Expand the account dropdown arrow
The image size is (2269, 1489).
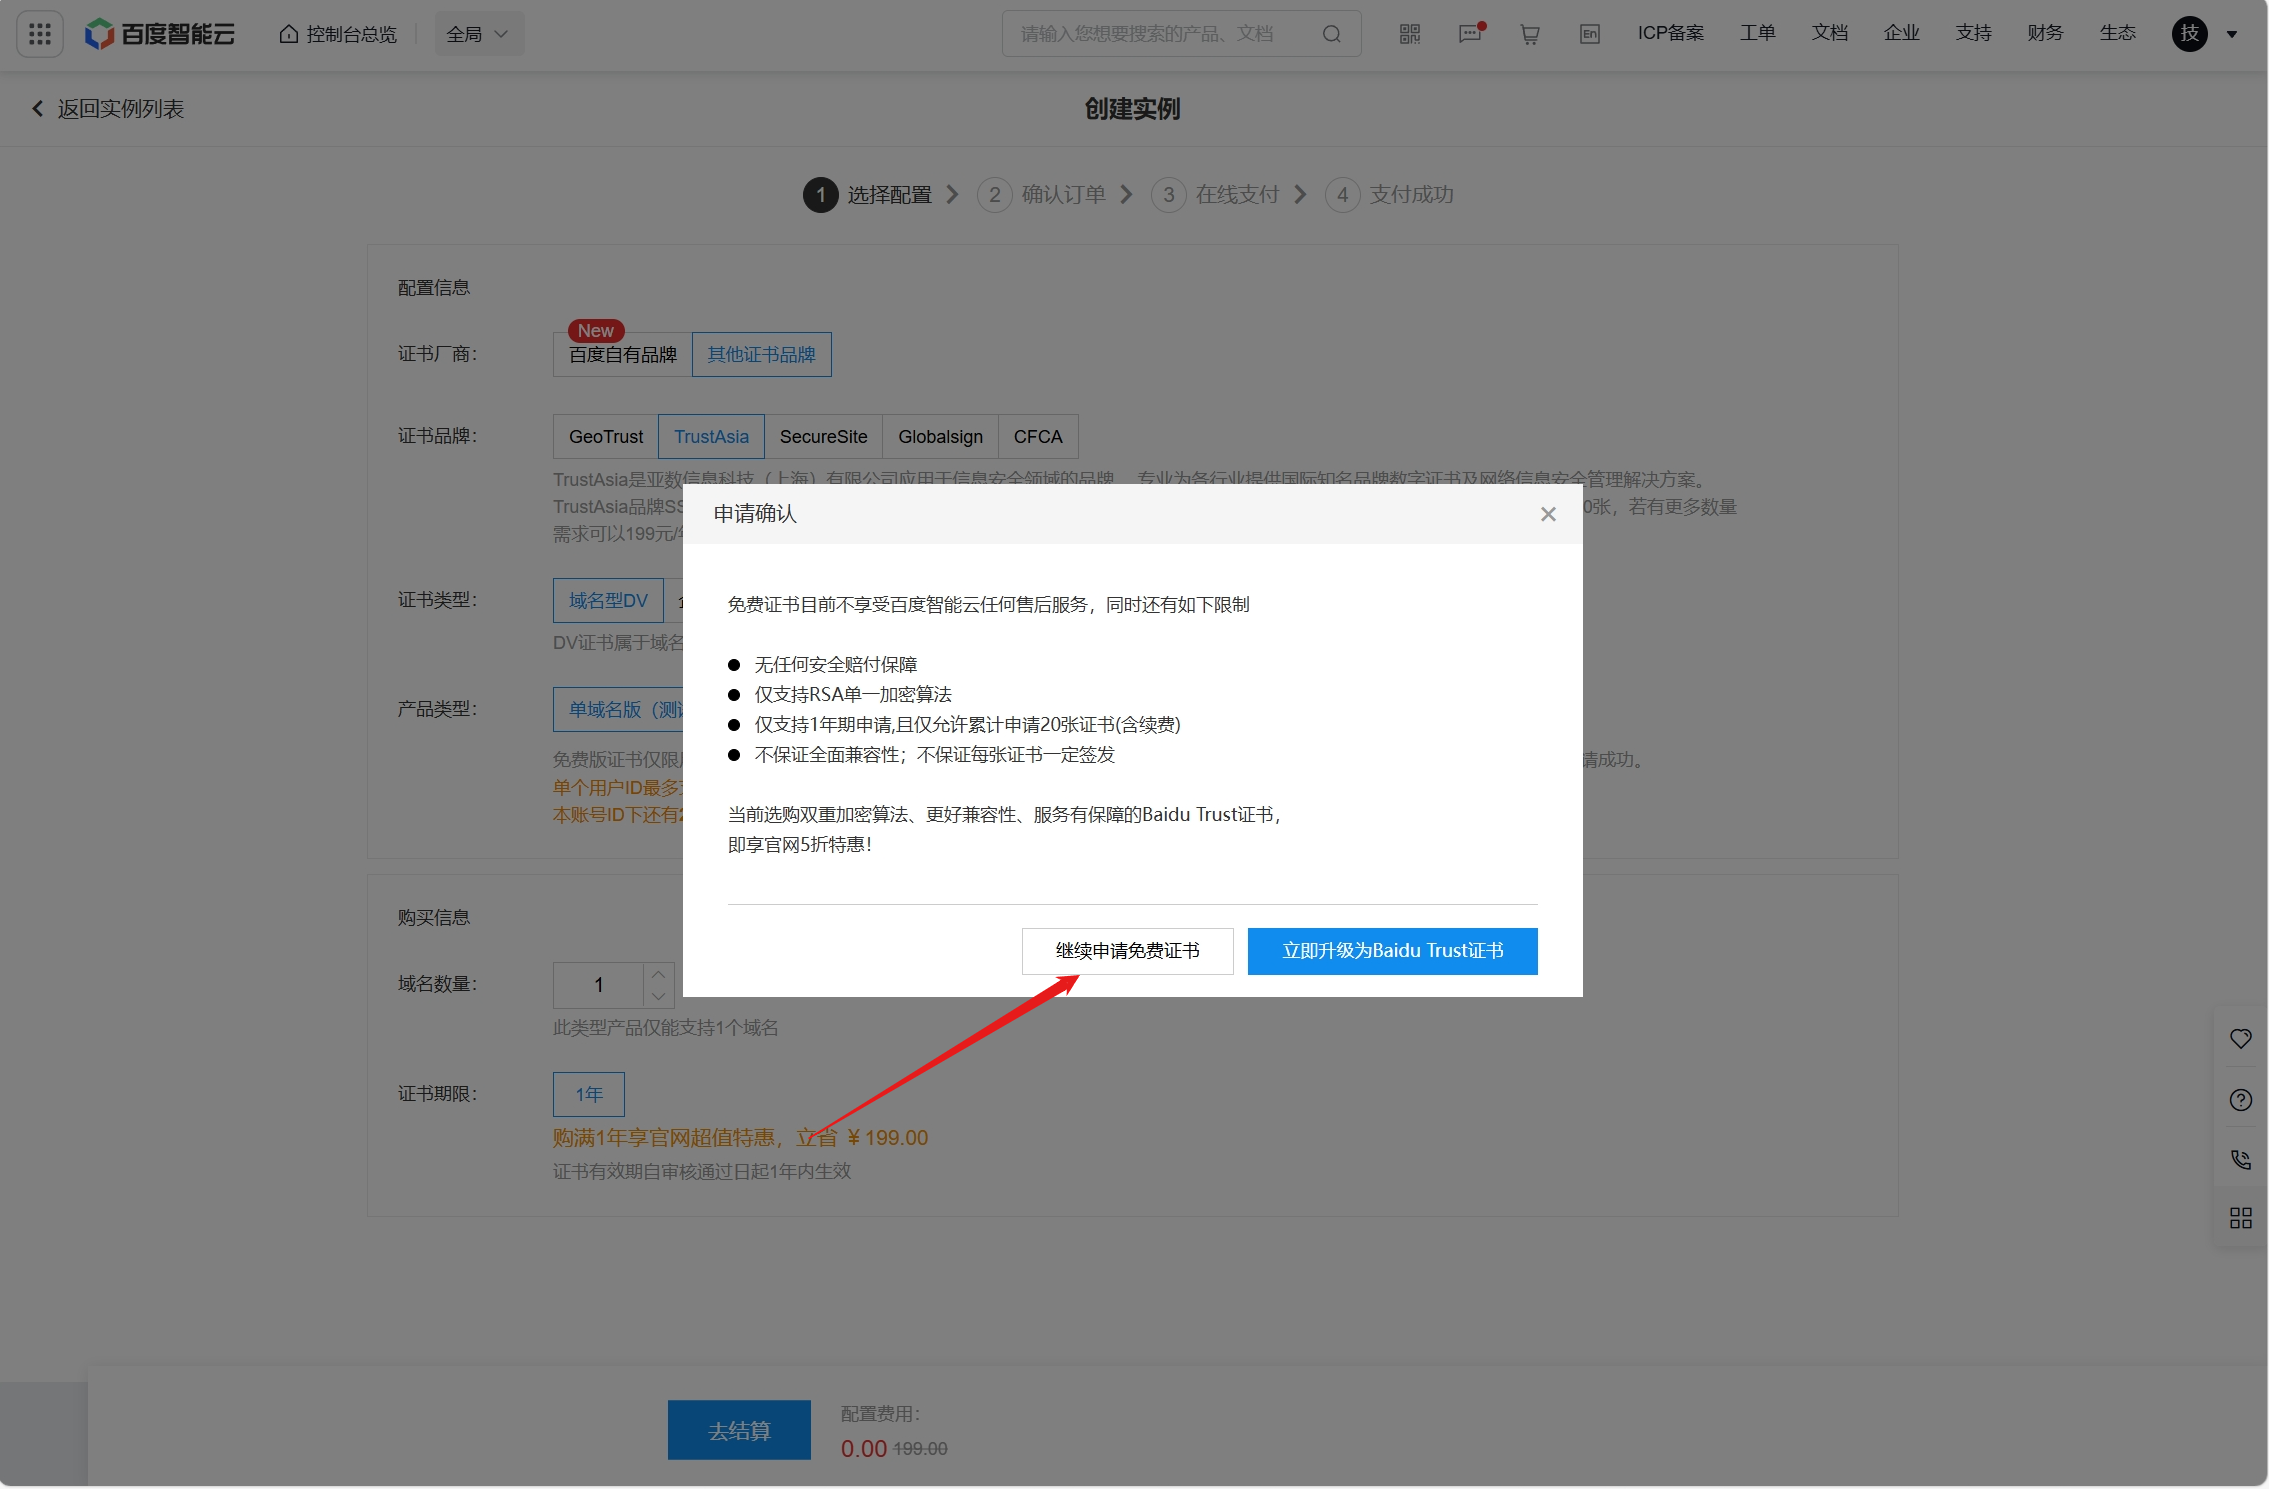(2232, 35)
